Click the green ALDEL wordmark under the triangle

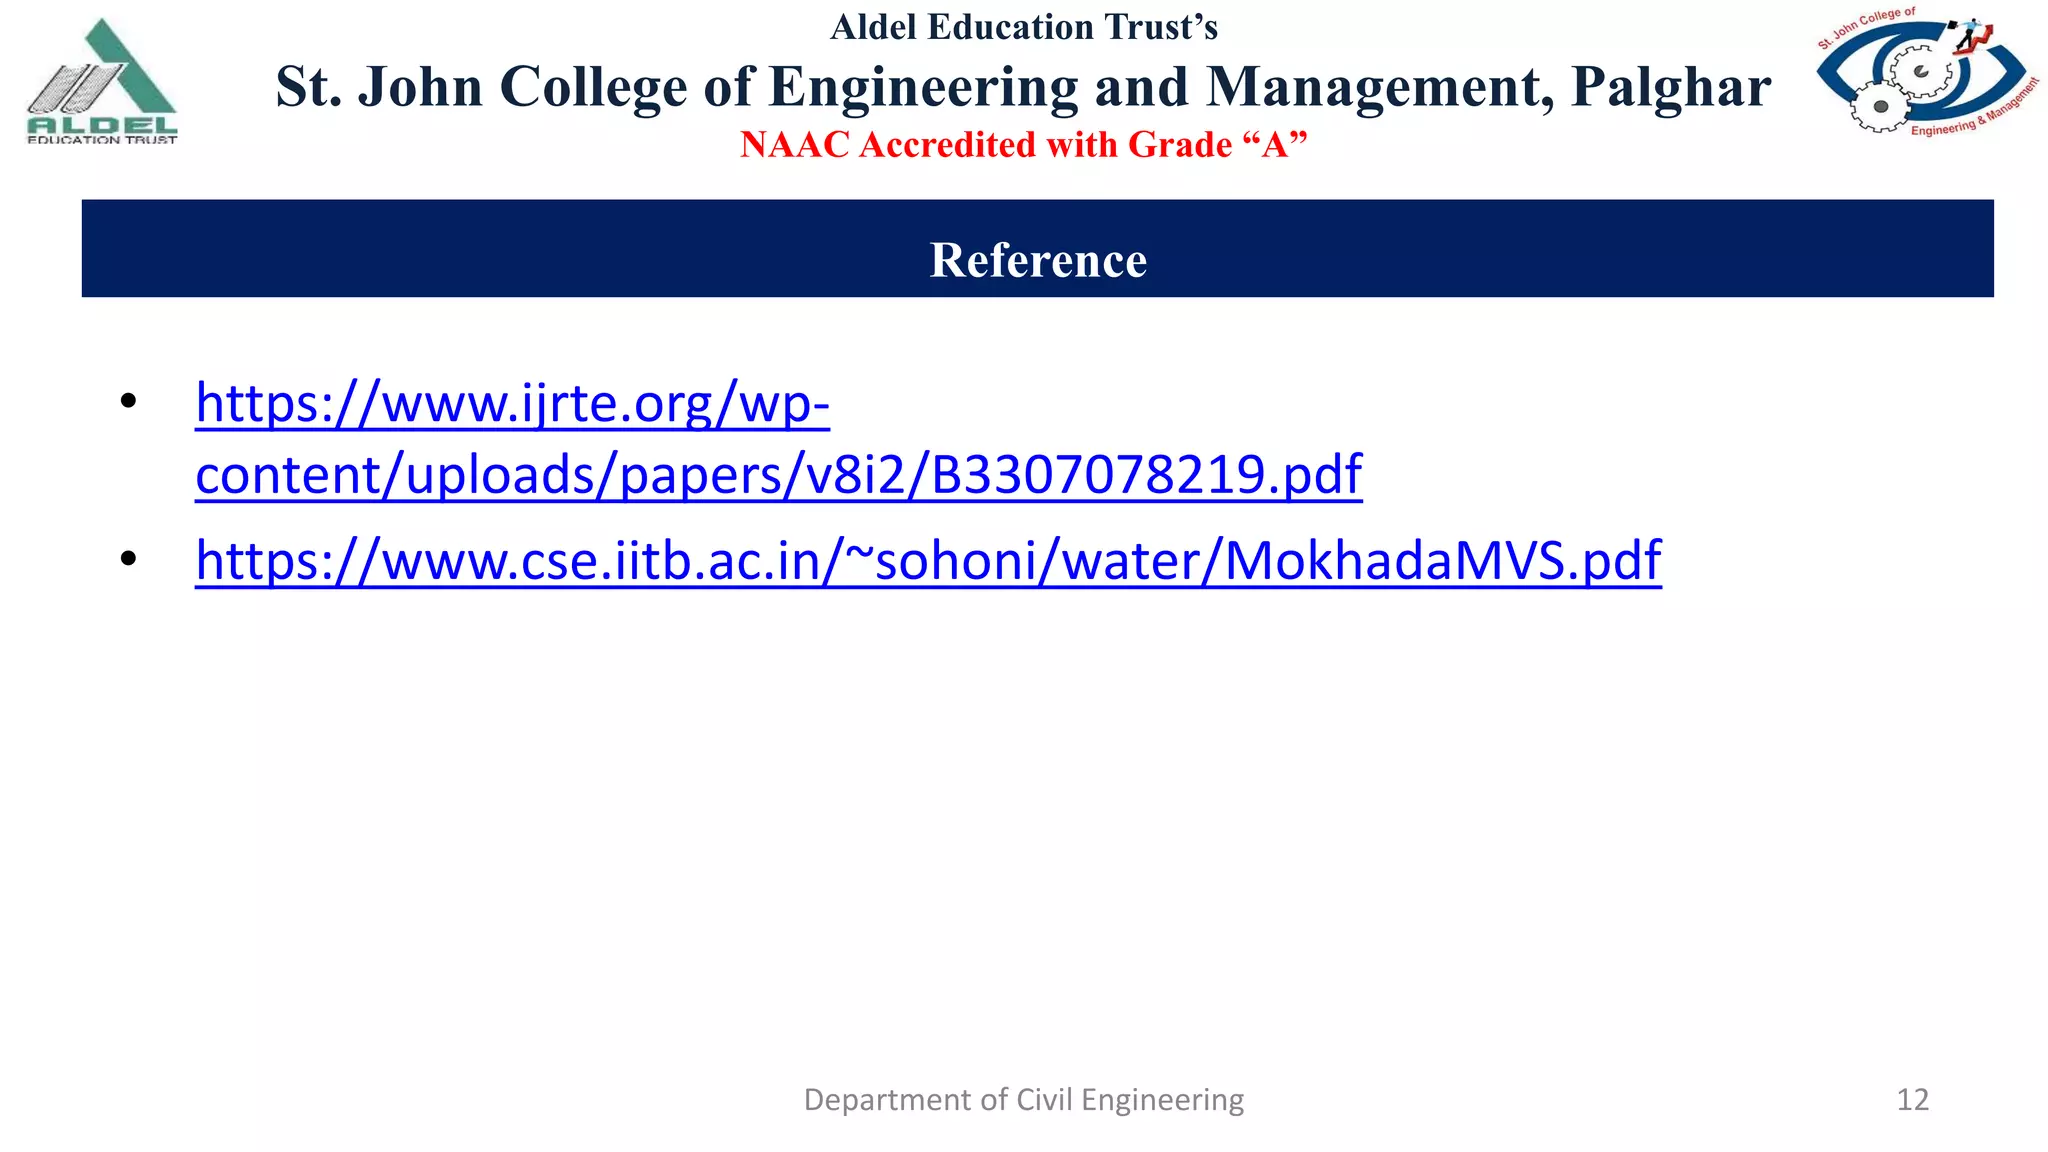tap(102, 126)
